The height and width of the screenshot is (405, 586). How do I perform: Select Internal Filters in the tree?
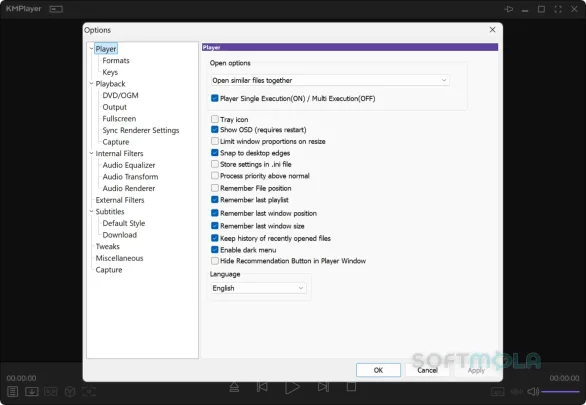coord(119,154)
